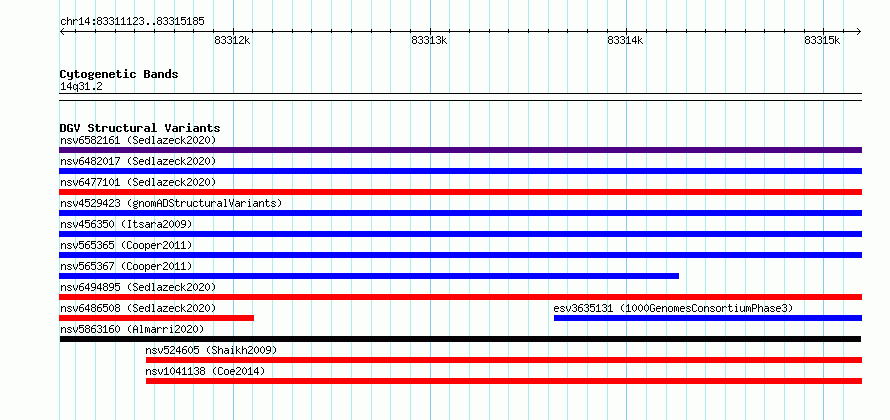Click the left scroll arrow on the ruler
890x420 pixels.
coord(62,31)
